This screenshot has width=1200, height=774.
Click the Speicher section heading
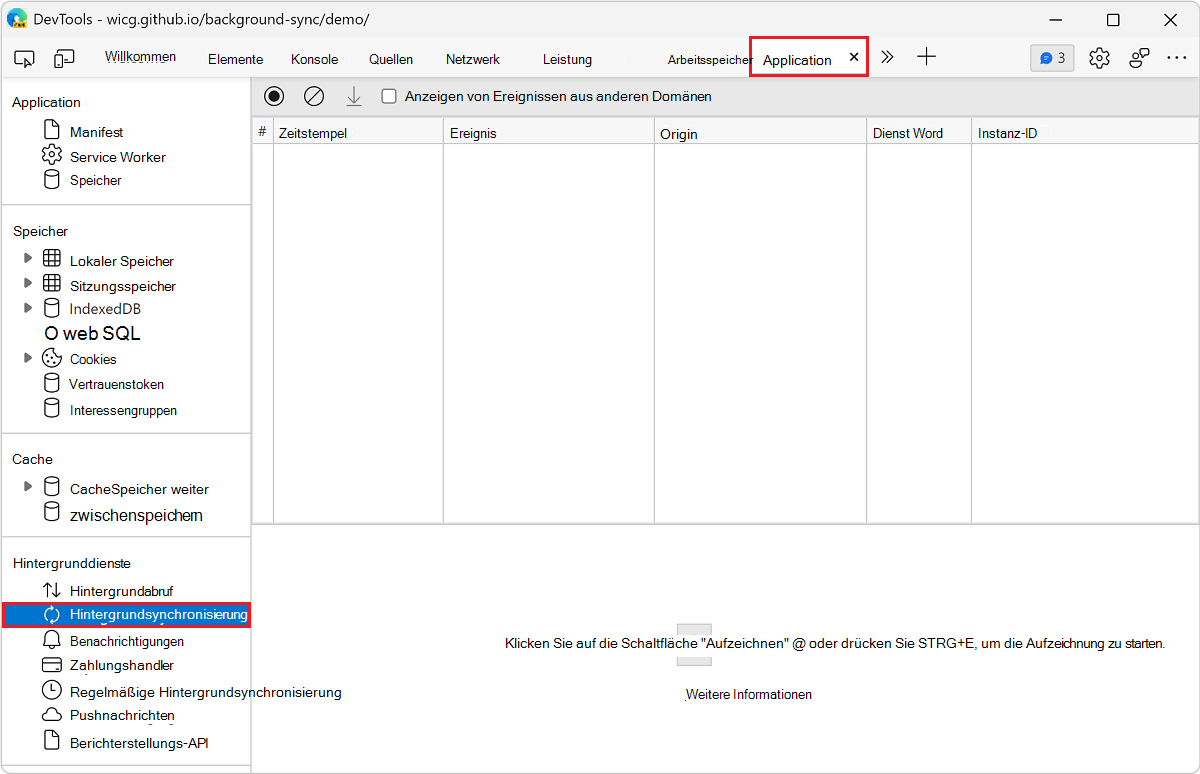point(40,231)
